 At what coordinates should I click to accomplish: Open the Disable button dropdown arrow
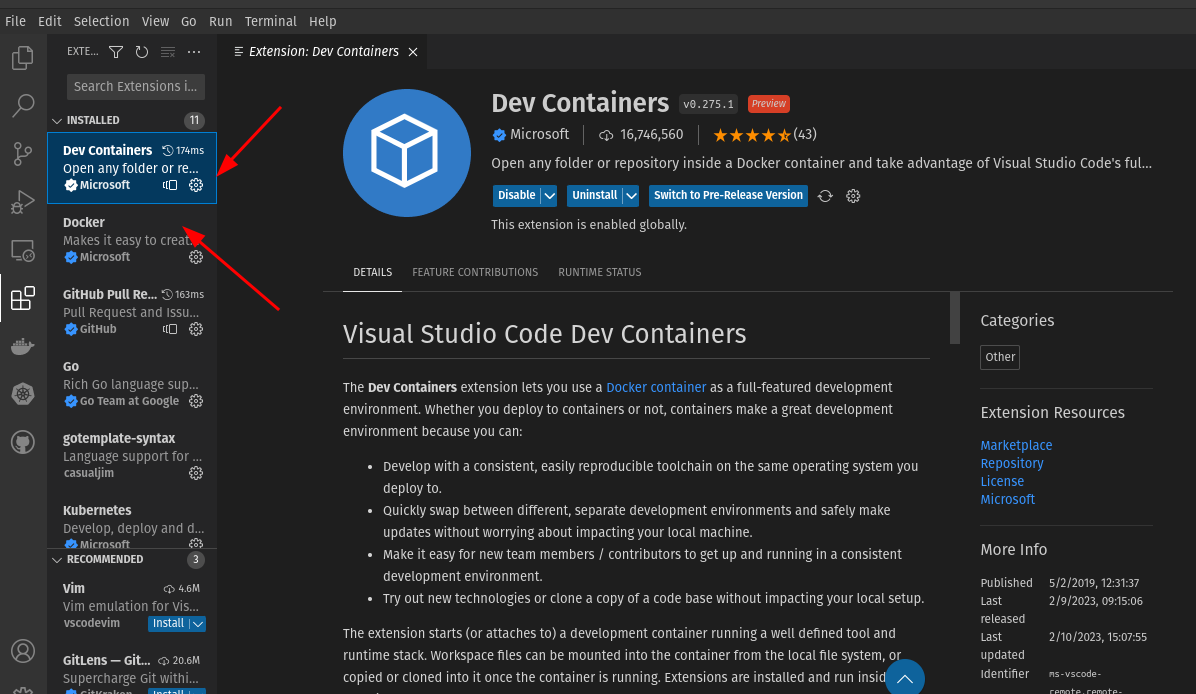pyautogui.click(x=549, y=196)
